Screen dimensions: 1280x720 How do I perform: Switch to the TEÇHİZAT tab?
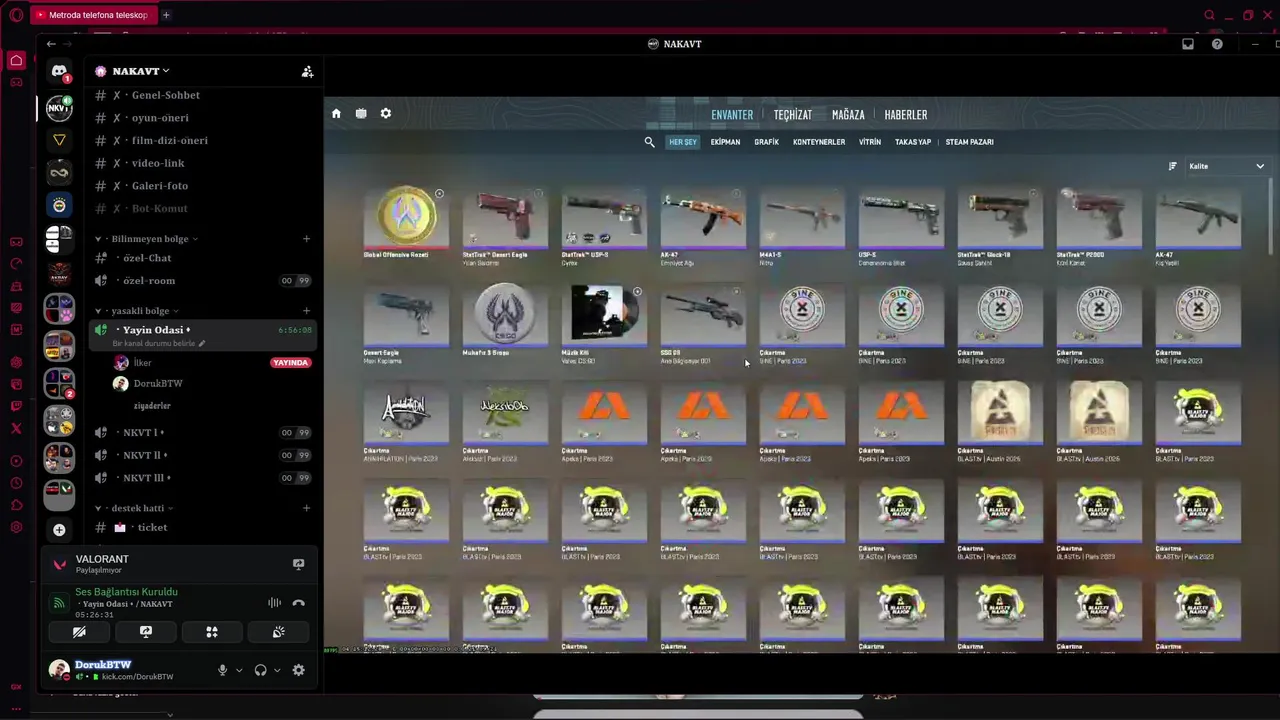(793, 115)
